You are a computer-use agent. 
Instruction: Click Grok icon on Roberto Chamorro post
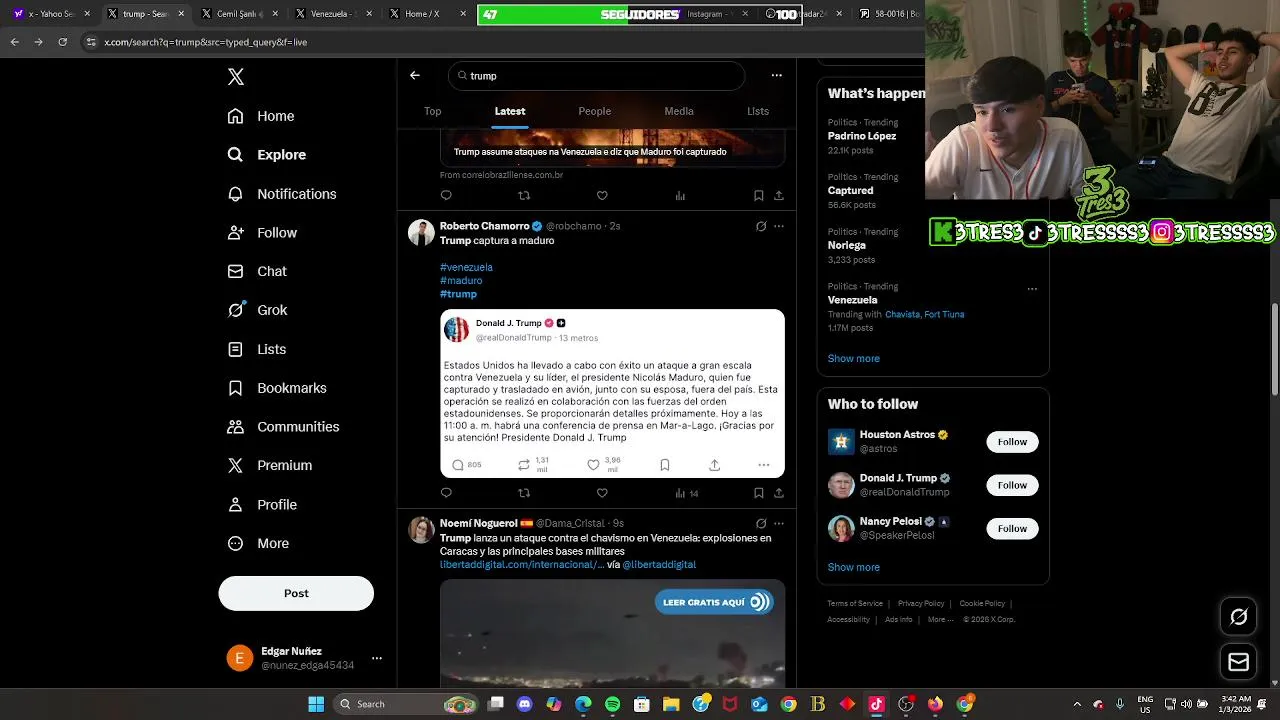pyautogui.click(x=761, y=226)
